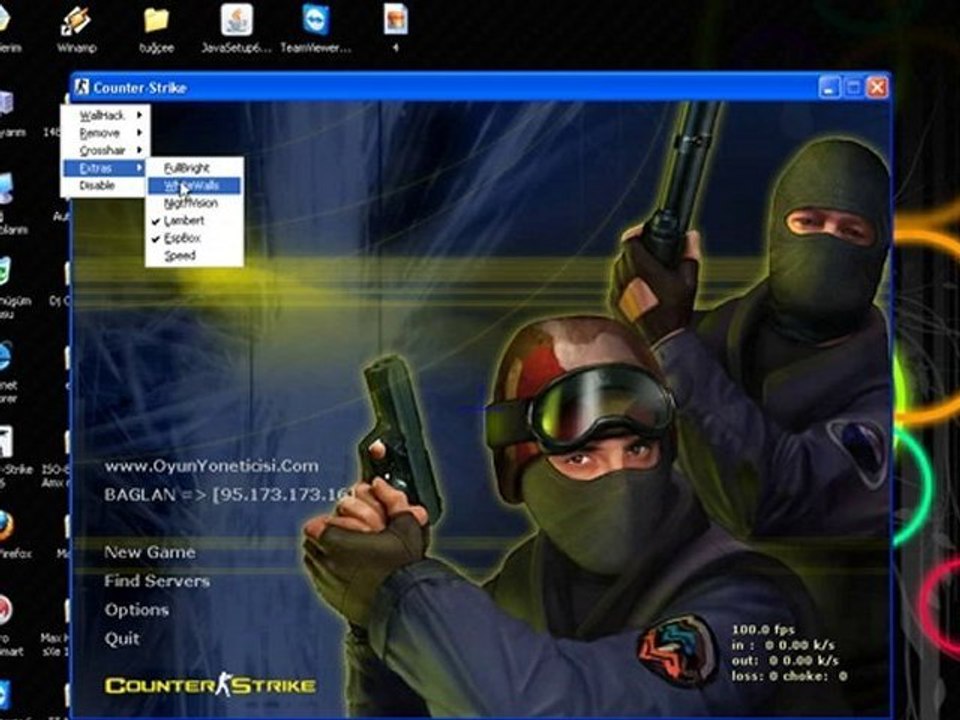Image resolution: width=960 pixels, height=720 pixels.
Task: Close the Counter-Strike window
Action: click(877, 88)
